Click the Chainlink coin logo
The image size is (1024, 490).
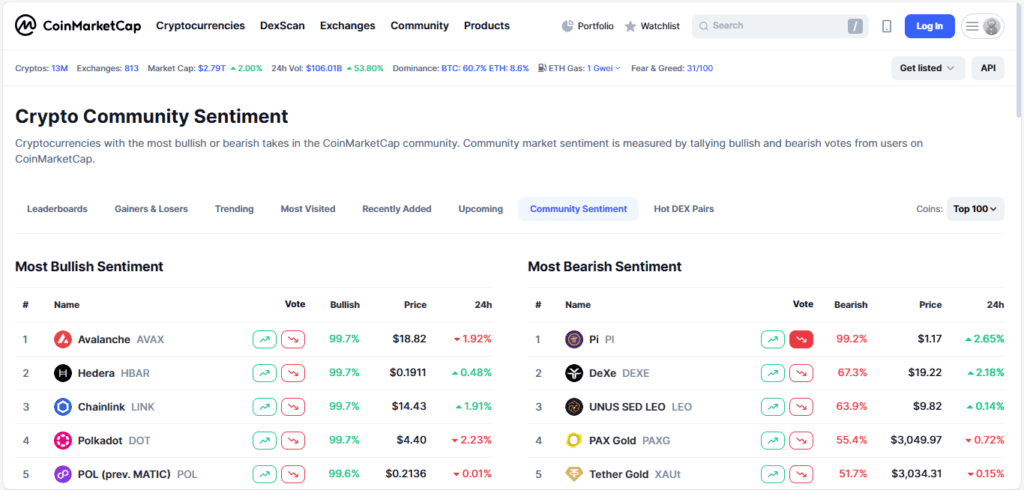click(63, 406)
